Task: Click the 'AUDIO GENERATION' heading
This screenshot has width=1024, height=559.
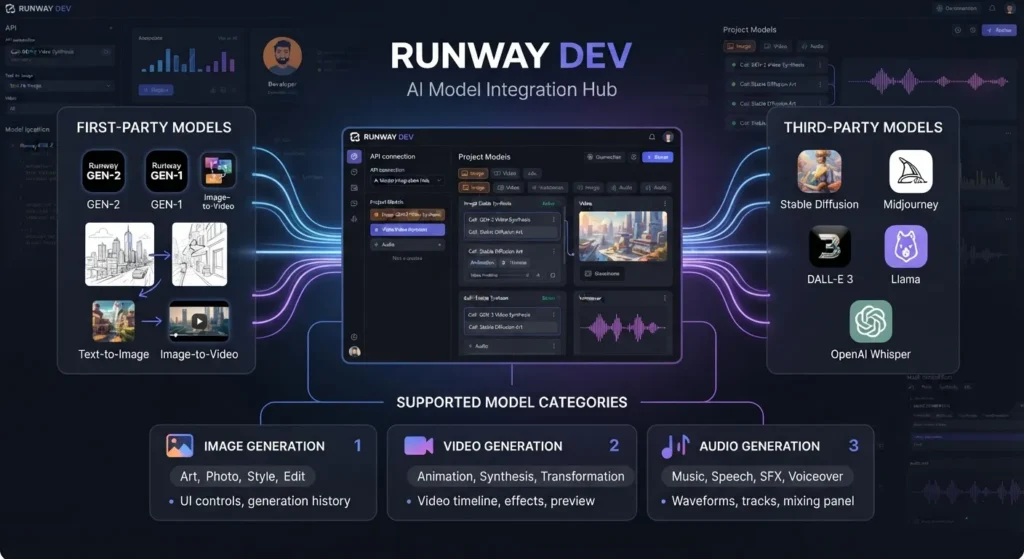Action: [x=760, y=446]
